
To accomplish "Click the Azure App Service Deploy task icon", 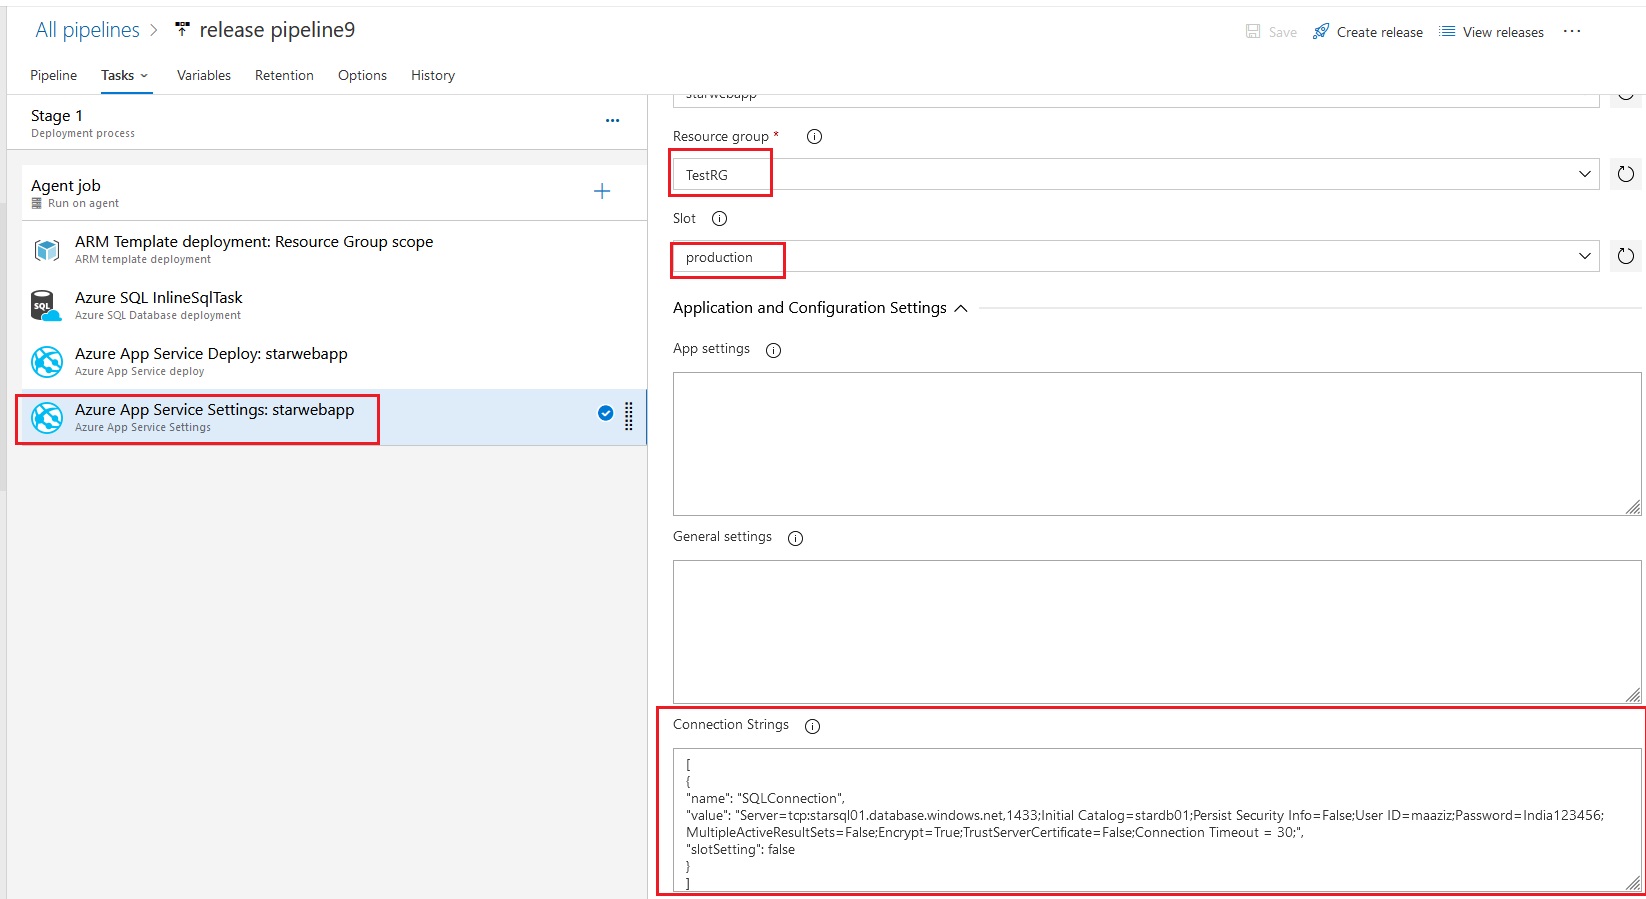I will (x=46, y=362).
